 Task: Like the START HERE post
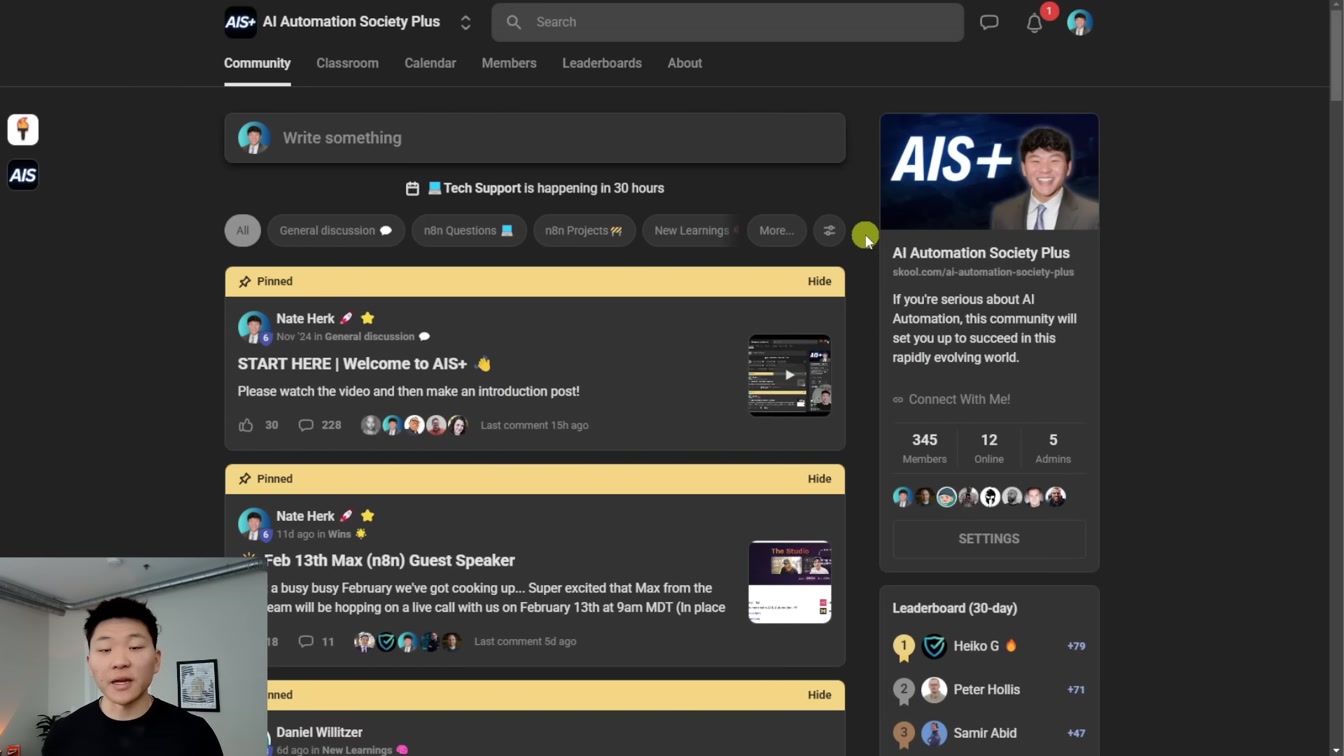(246, 425)
